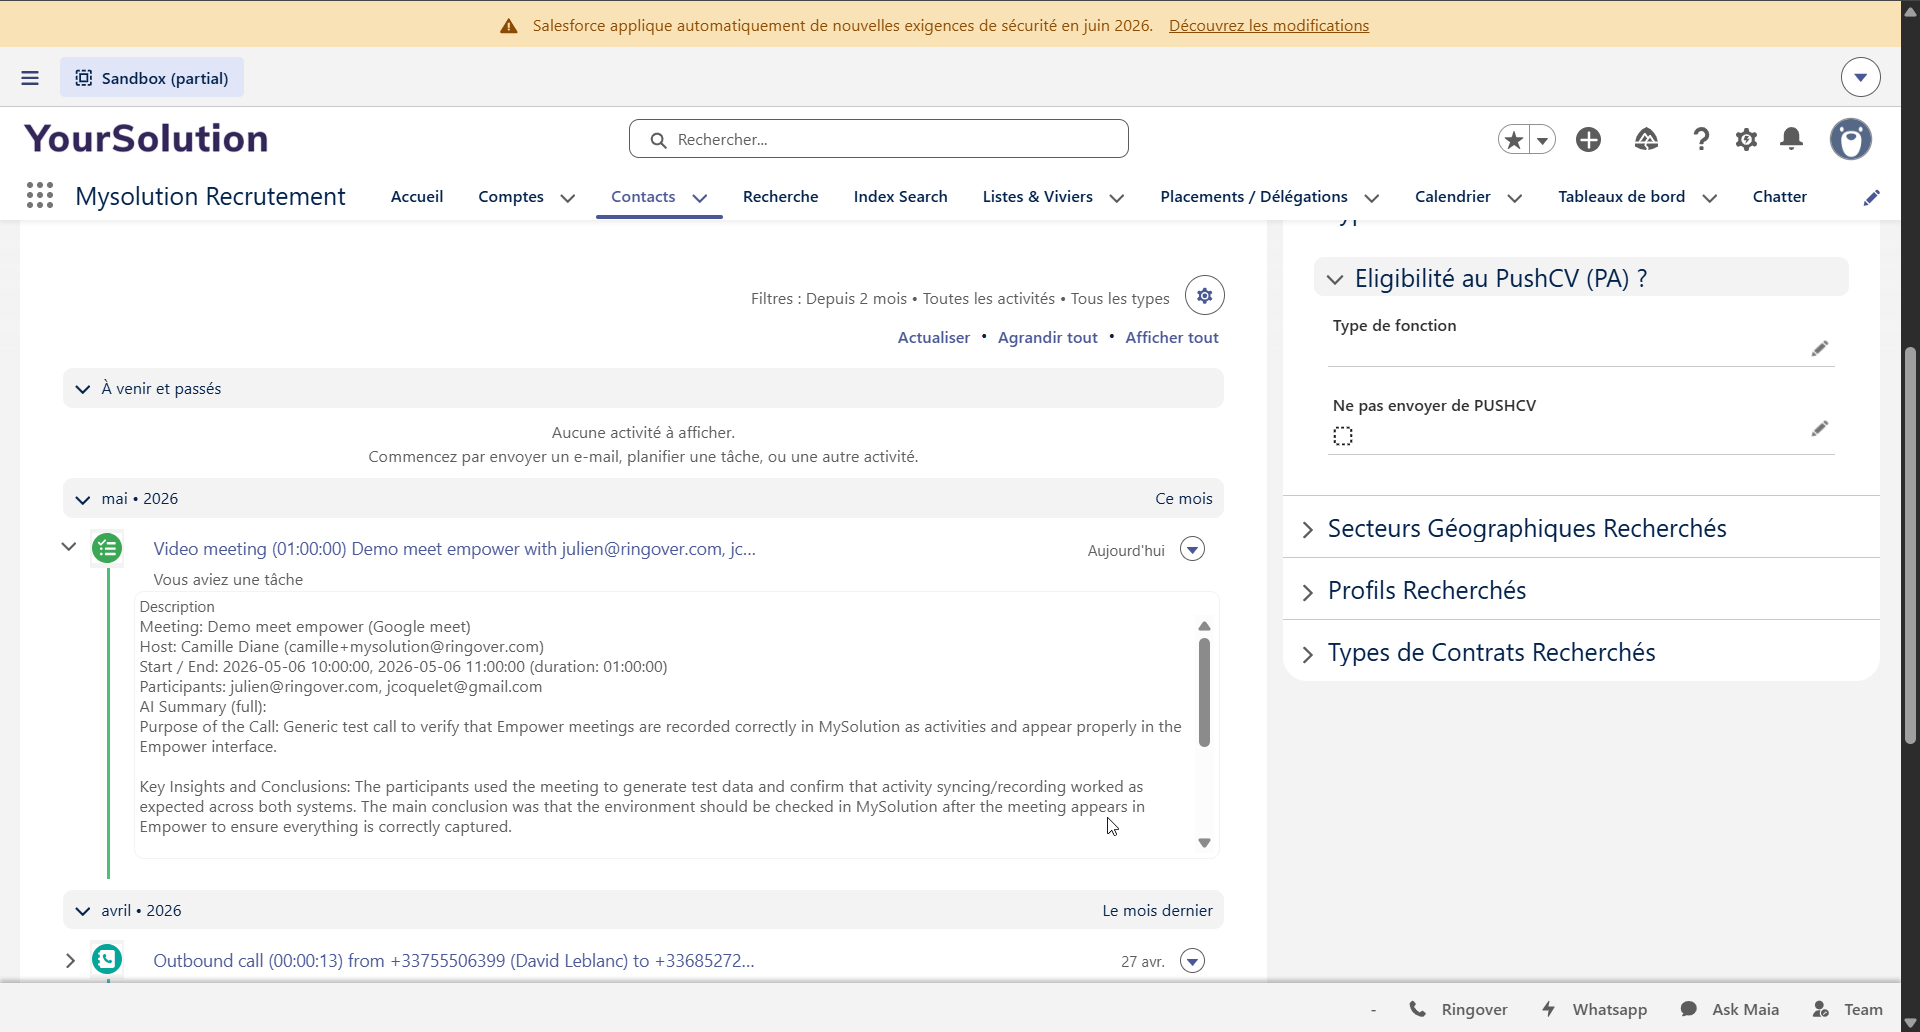Image resolution: width=1920 pixels, height=1032 pixels.
Task: Expand the Tableaux de bord dropdown chevron
Action: [x=1710, y=198]
